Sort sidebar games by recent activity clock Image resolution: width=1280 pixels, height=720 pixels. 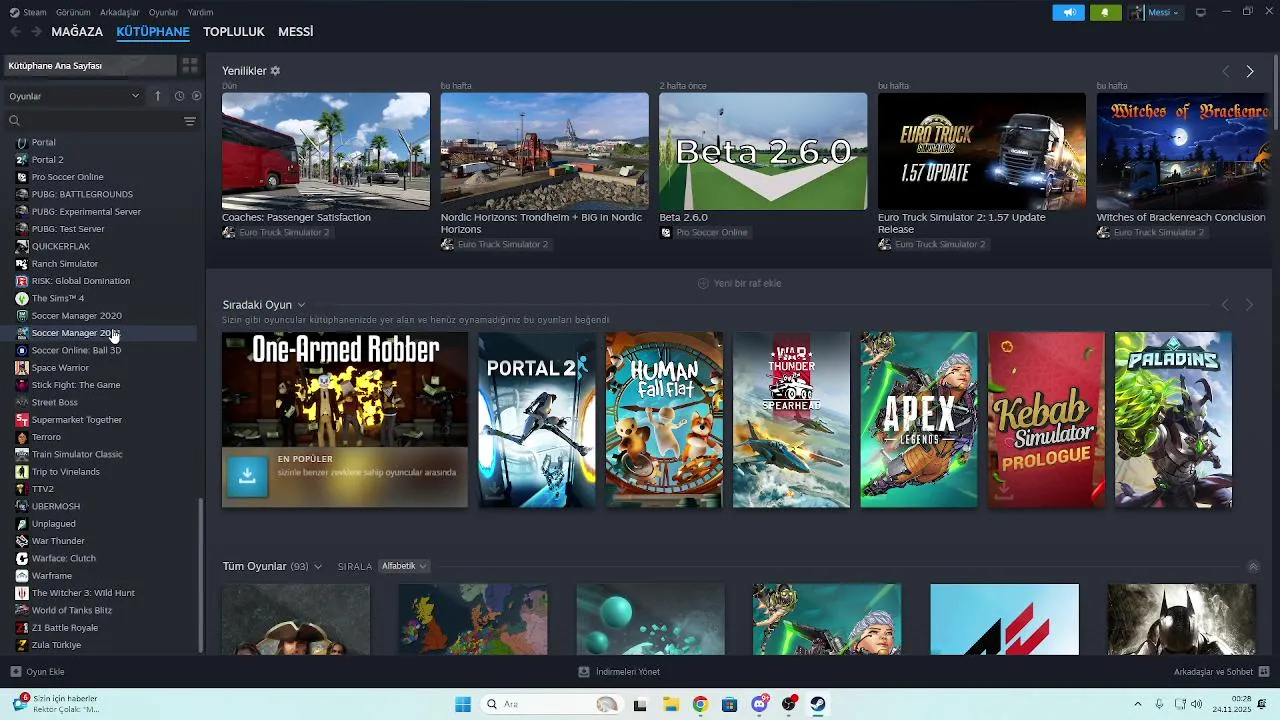point(179,96)
